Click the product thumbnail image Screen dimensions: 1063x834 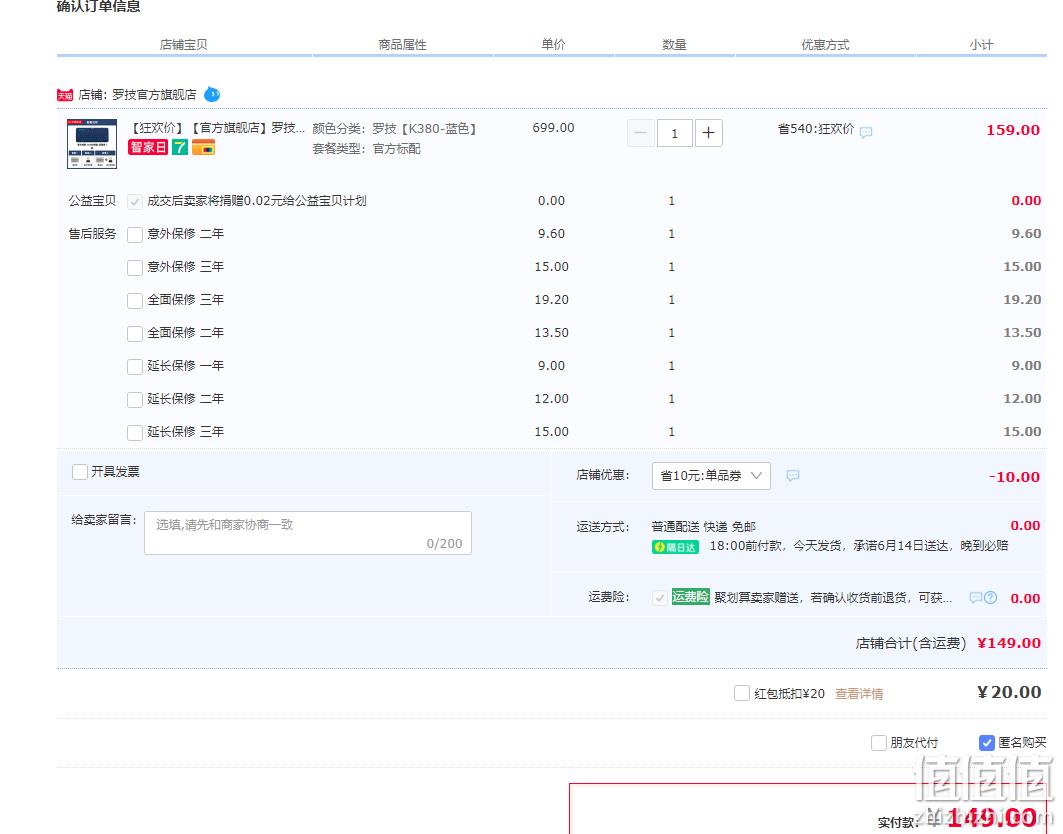pos(92,144)
